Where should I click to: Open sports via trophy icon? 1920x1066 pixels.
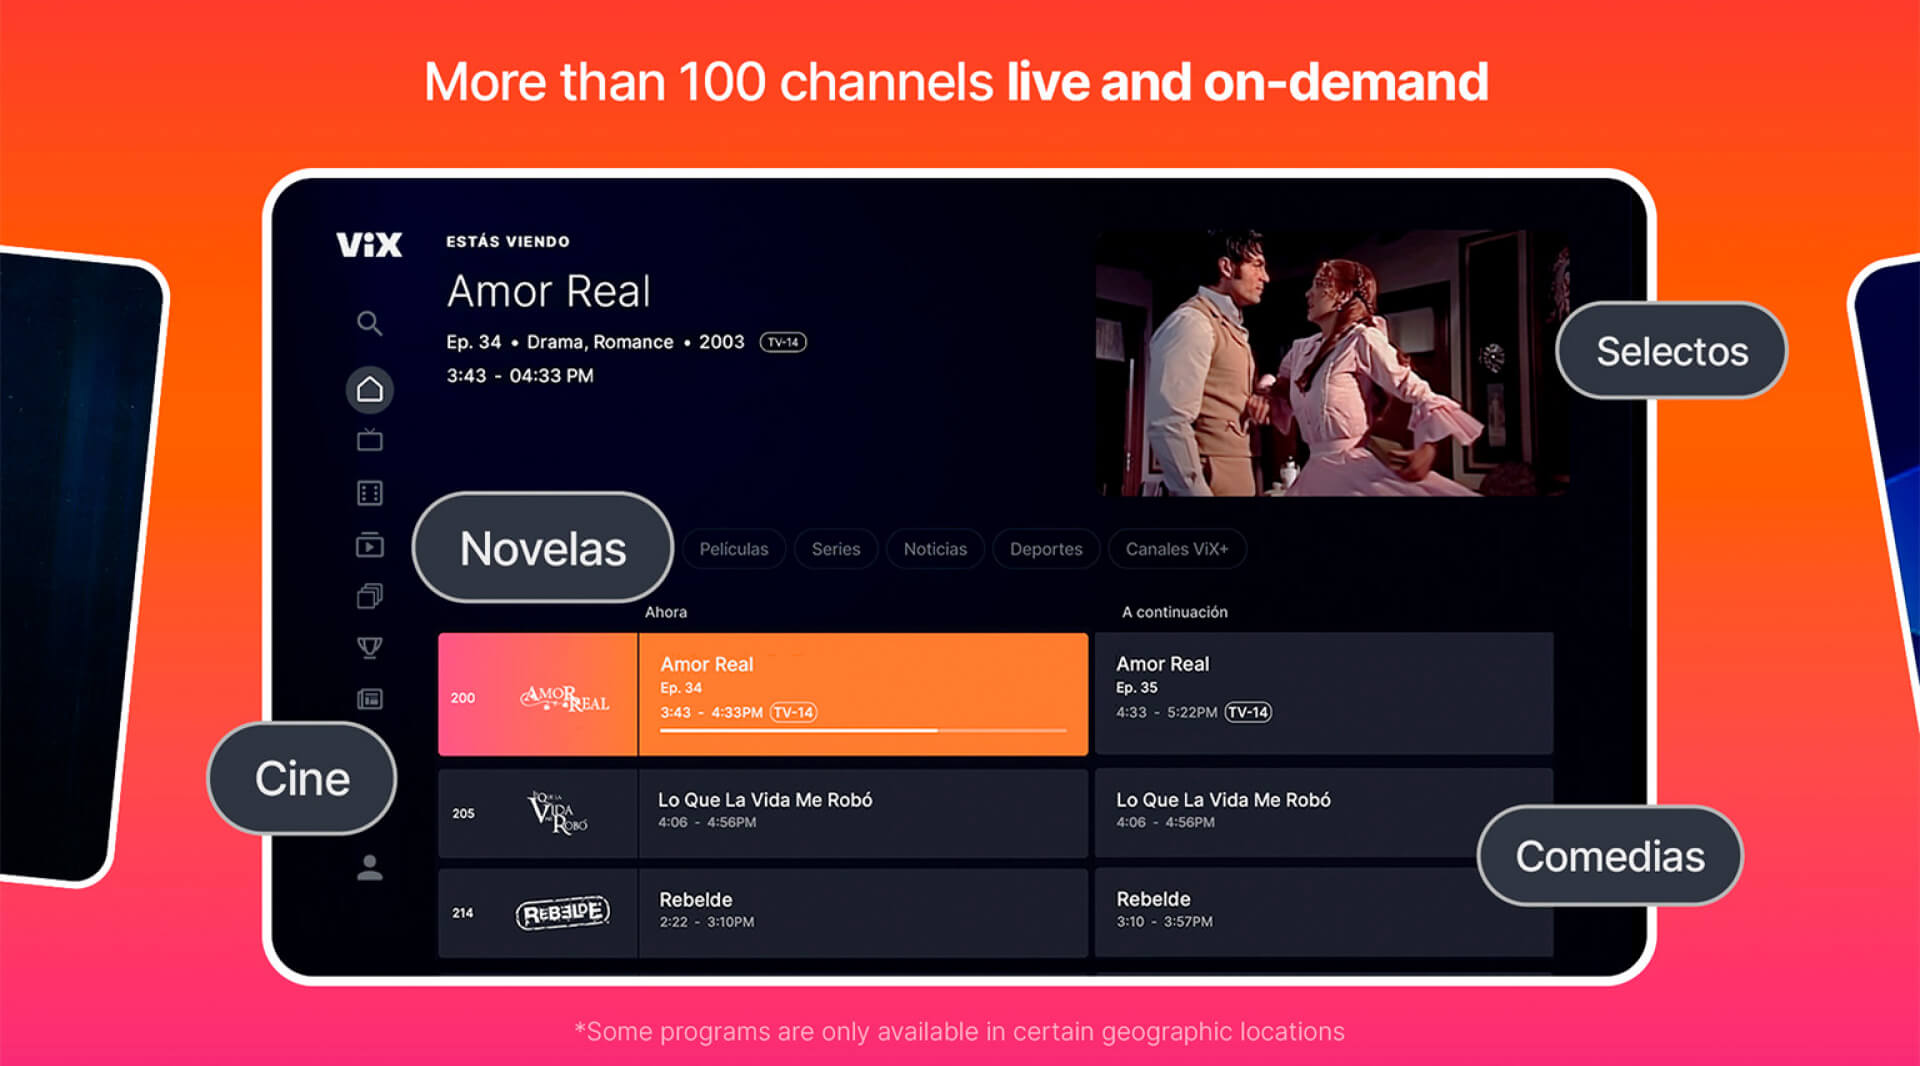tap(369, 648)
